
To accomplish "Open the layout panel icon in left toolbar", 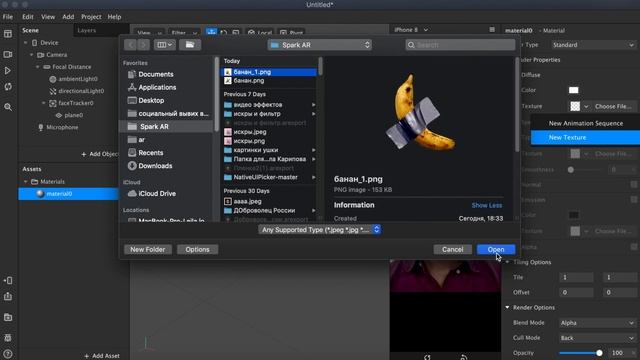I will [x=8, y=34].
